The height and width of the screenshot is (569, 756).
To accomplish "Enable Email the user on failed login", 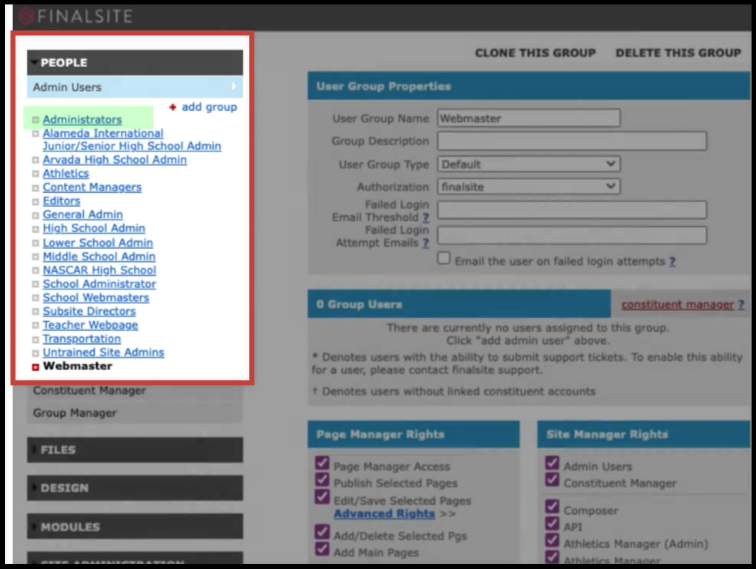I will pyautogui.click(x=444, y=259).
